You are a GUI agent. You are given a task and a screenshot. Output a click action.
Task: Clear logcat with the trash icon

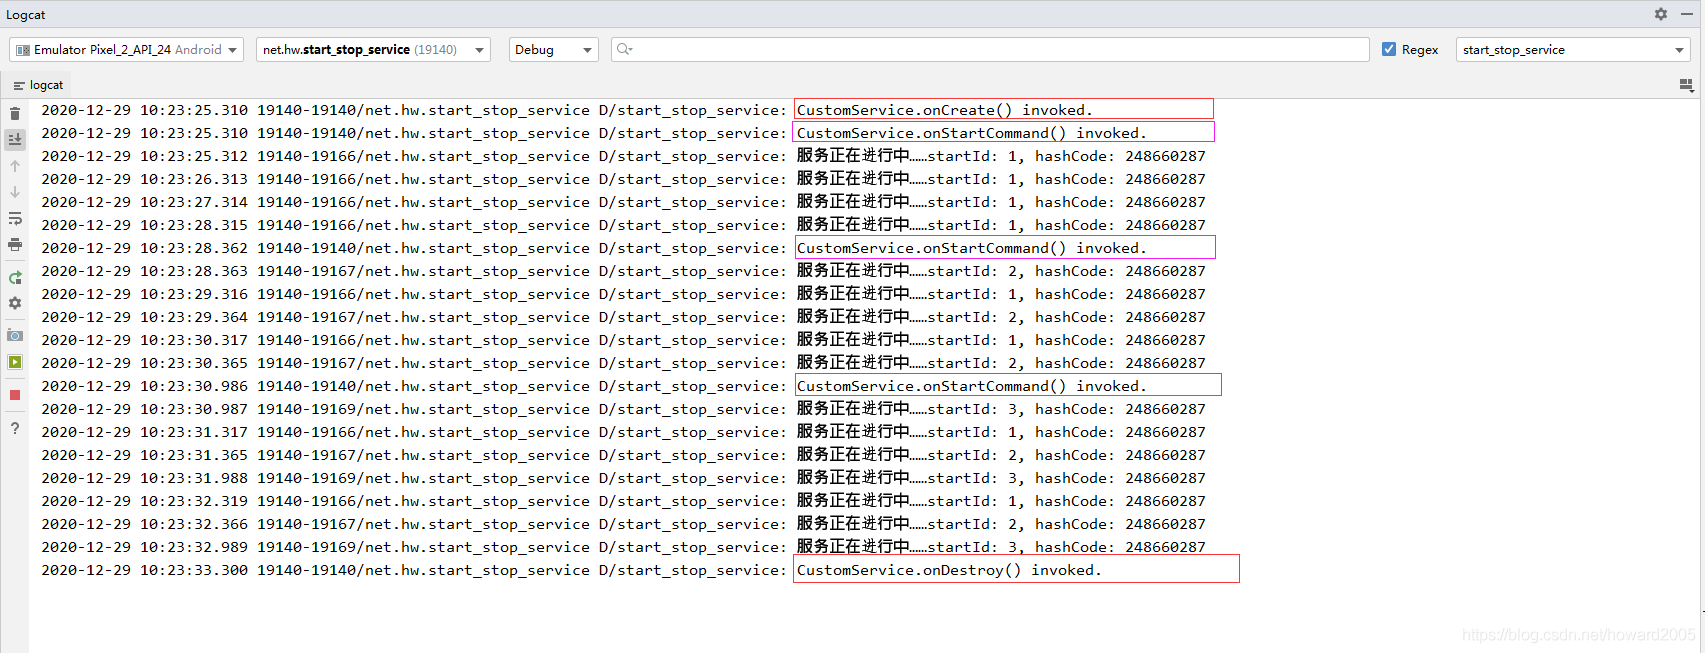[x=15, y=114]
